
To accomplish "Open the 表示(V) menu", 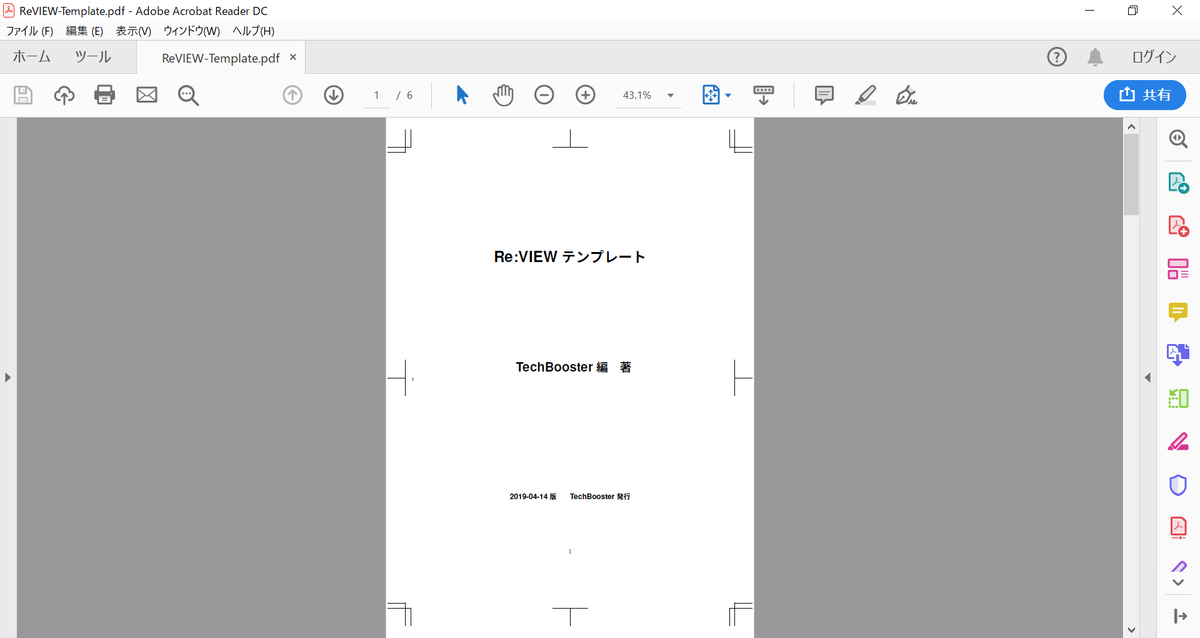I will (133, 31).
